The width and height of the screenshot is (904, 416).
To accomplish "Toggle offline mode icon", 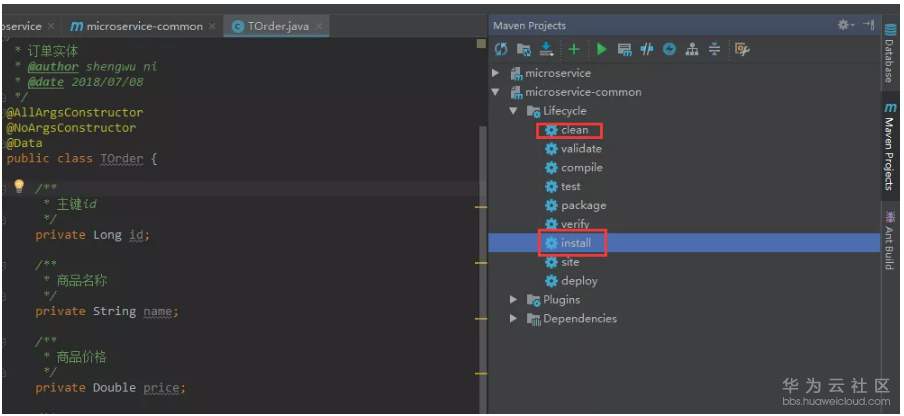I will click(x=646, y=50).
